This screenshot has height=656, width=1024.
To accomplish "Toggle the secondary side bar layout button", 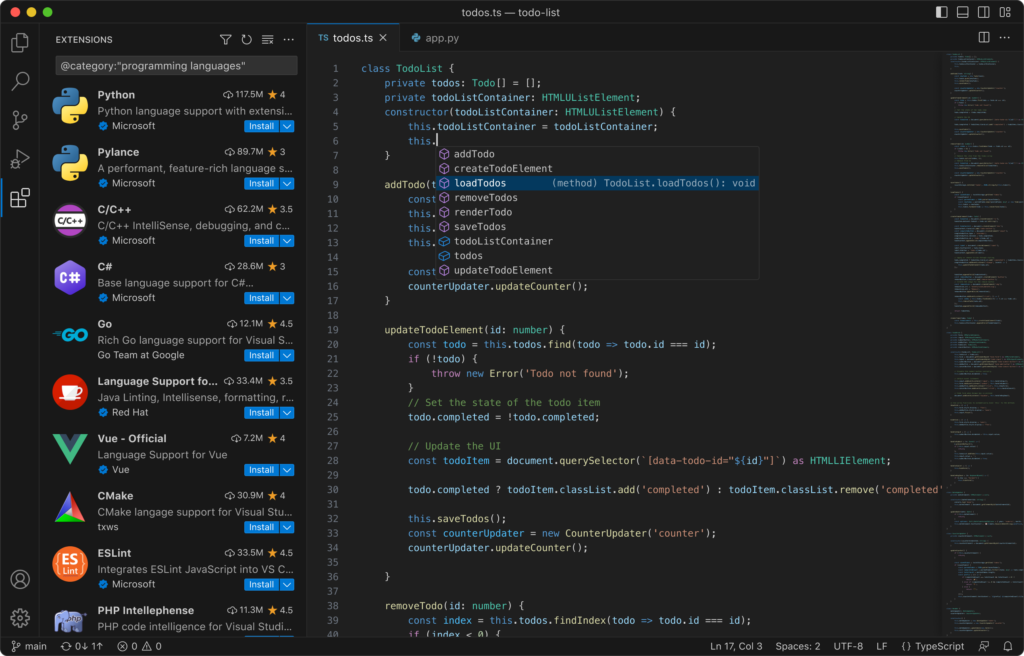I will pos(983,12).
